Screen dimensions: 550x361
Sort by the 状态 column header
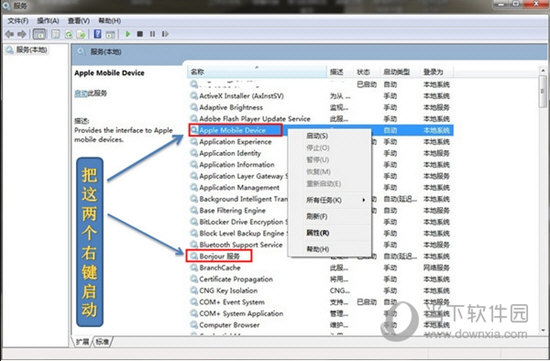(x=367, y=72)
